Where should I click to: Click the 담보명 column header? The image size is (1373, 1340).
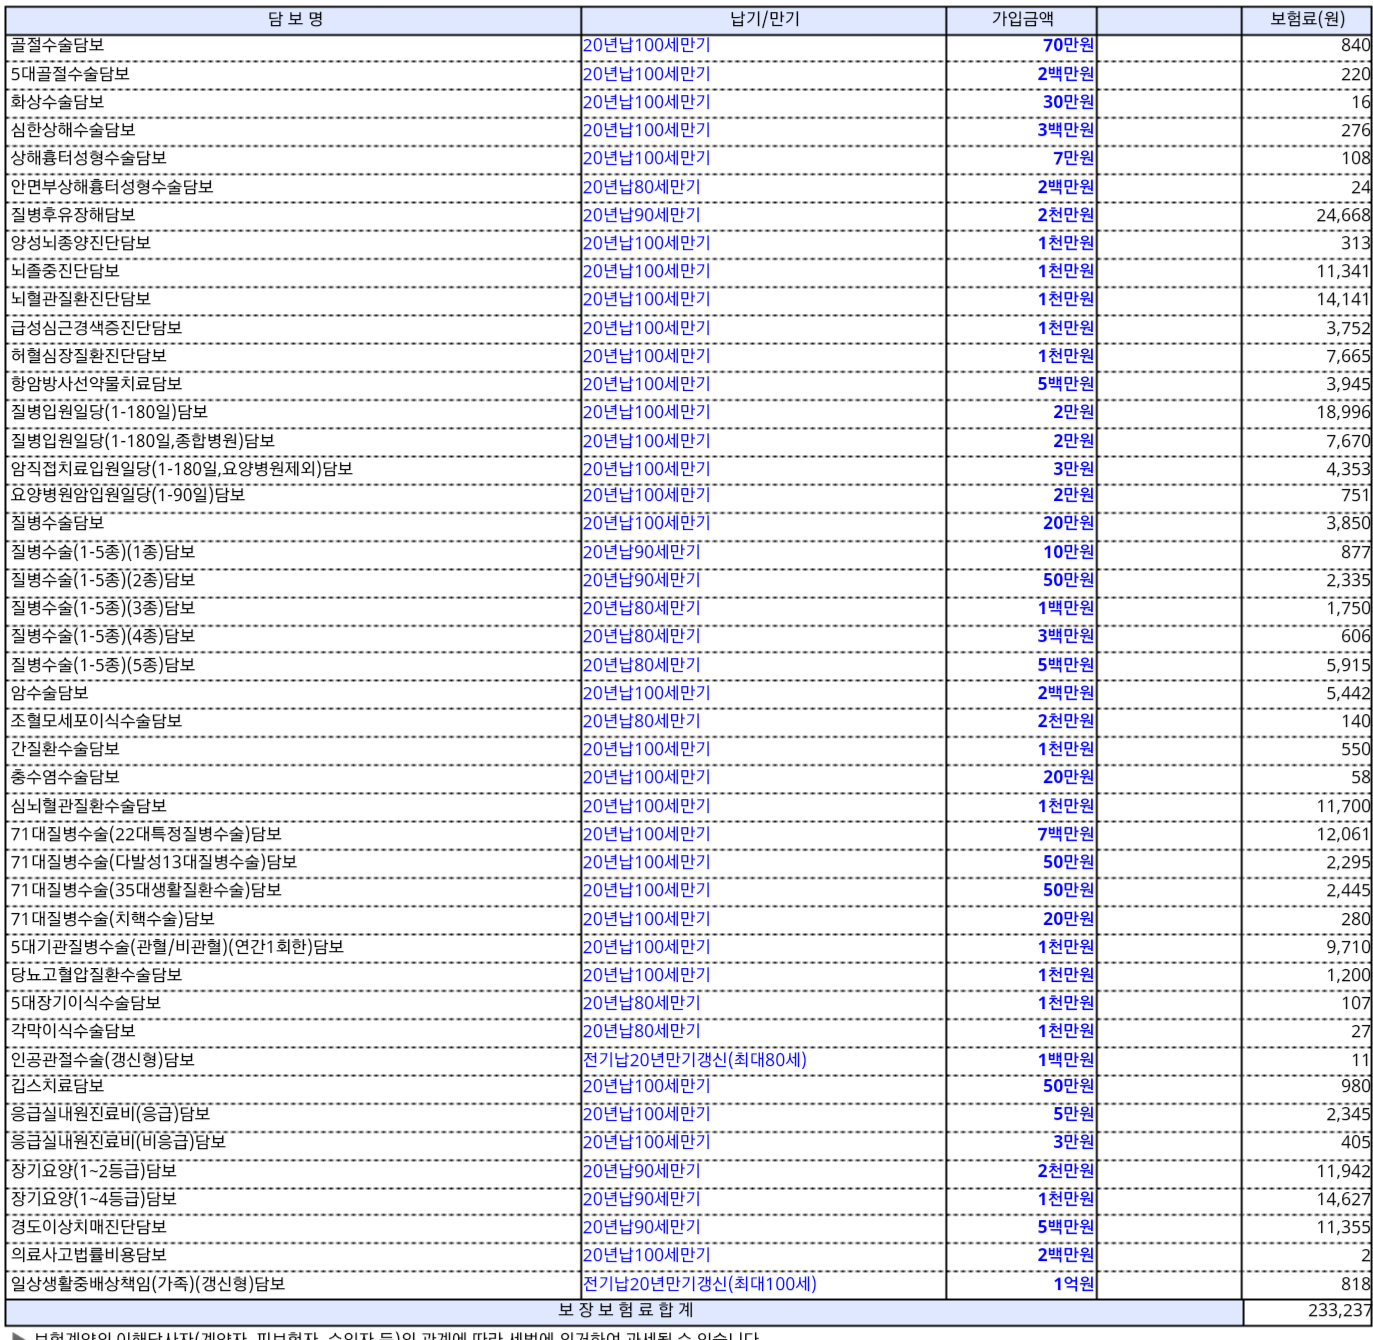pos(294,19)
